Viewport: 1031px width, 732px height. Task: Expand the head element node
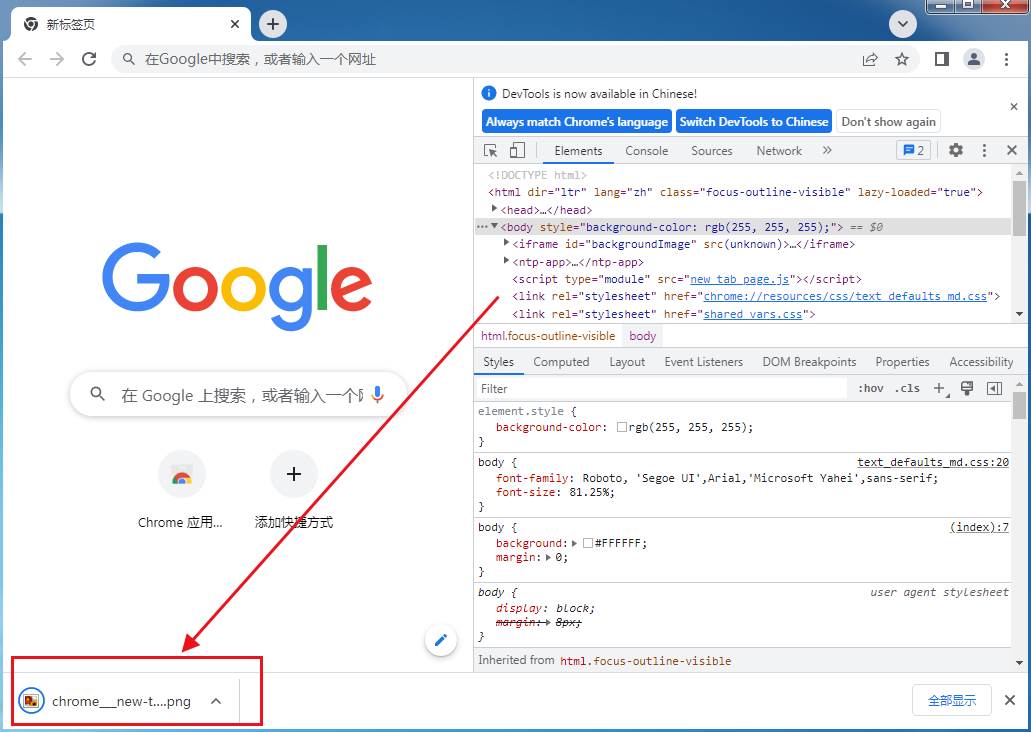coord(494,209)
